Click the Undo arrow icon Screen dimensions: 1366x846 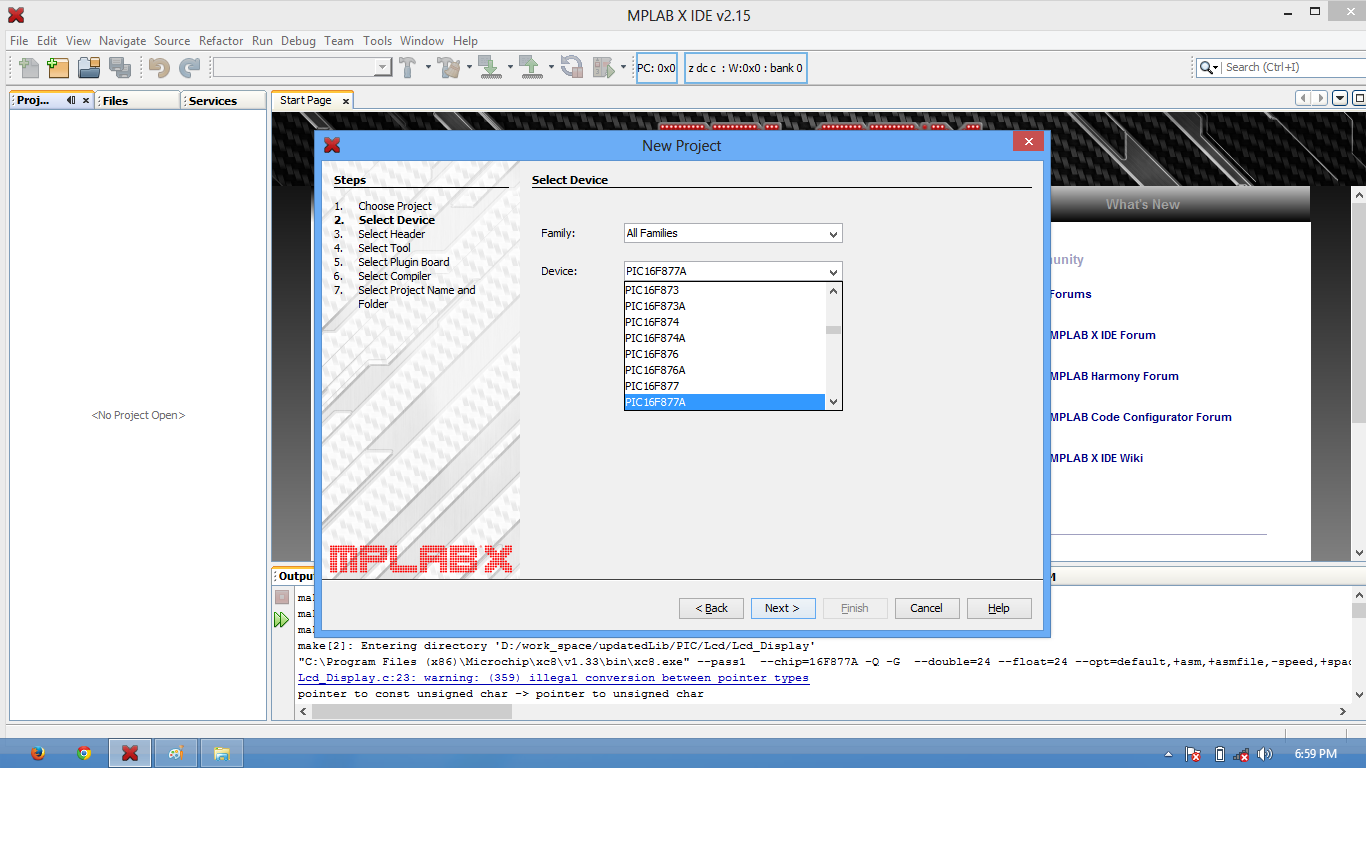click(158, 68)
